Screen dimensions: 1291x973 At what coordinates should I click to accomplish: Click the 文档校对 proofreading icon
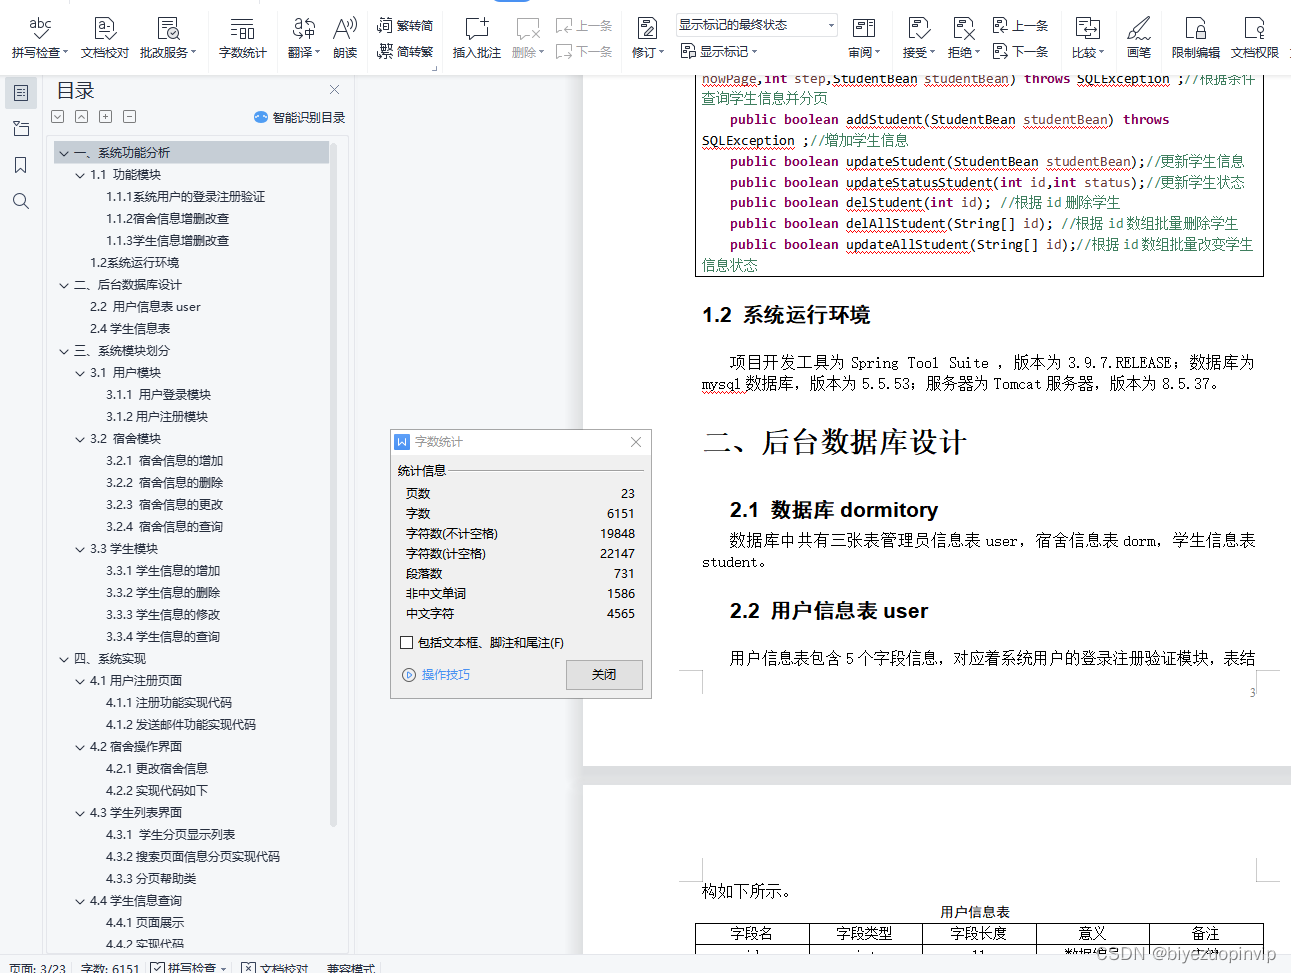(104, 37)
